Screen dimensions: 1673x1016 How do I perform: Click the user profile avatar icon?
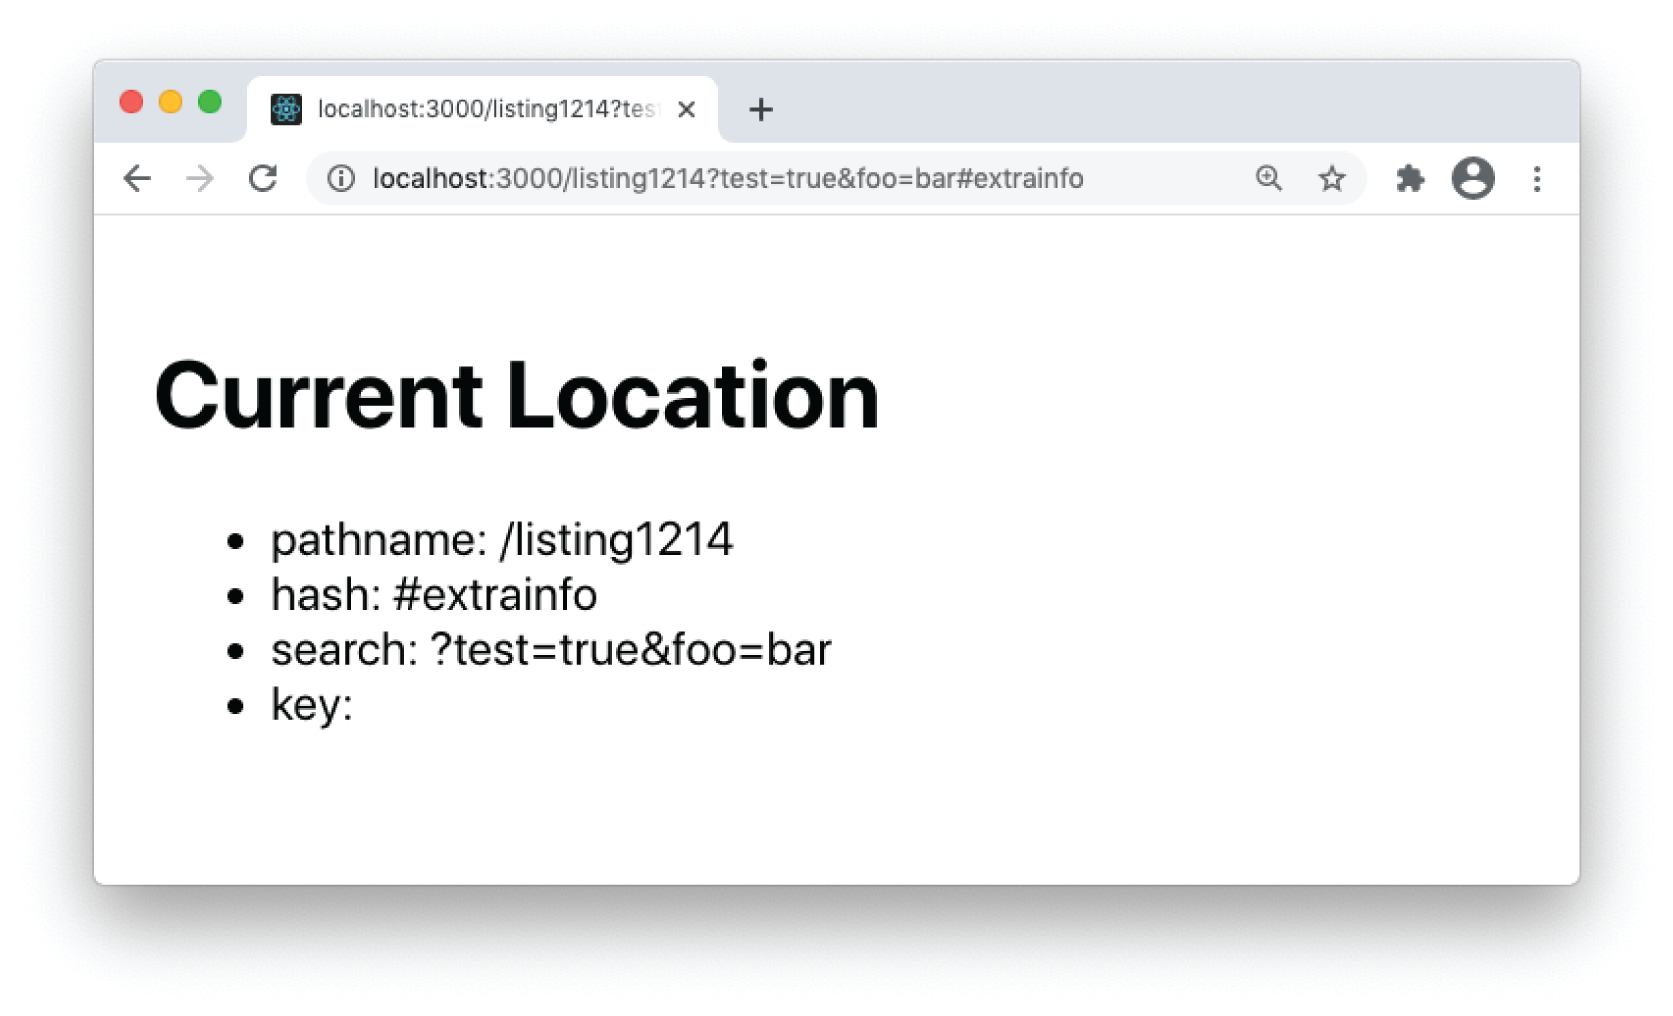(1472, 178)
